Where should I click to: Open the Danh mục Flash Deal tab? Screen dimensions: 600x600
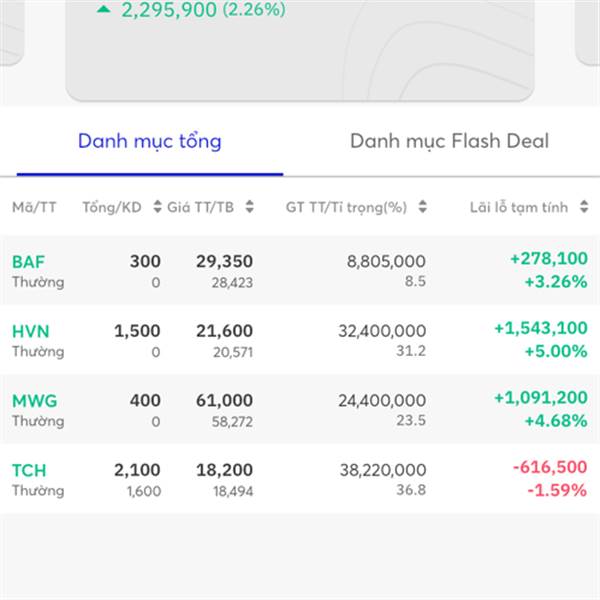(x=449, y=141)
